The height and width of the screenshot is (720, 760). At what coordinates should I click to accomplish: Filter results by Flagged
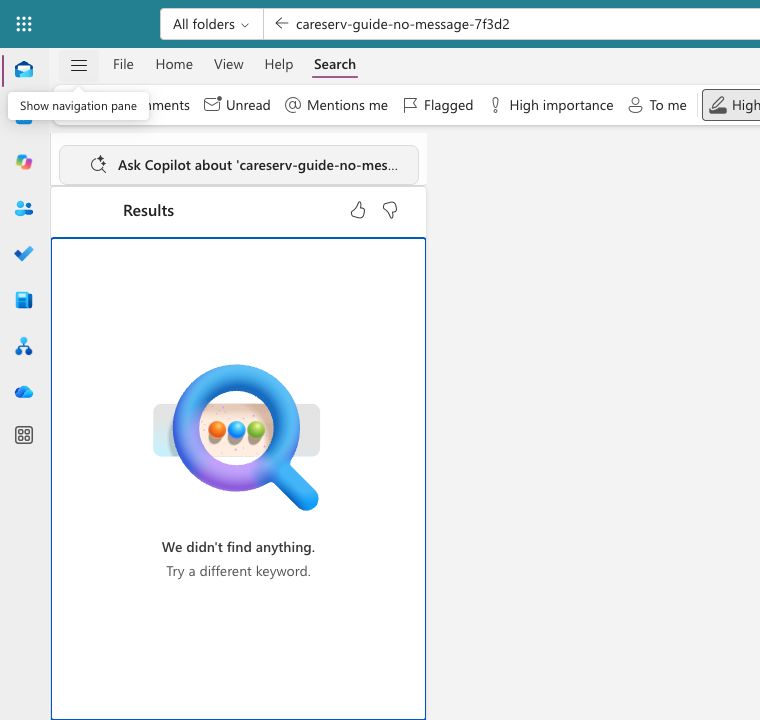click(x=438, y=105)
